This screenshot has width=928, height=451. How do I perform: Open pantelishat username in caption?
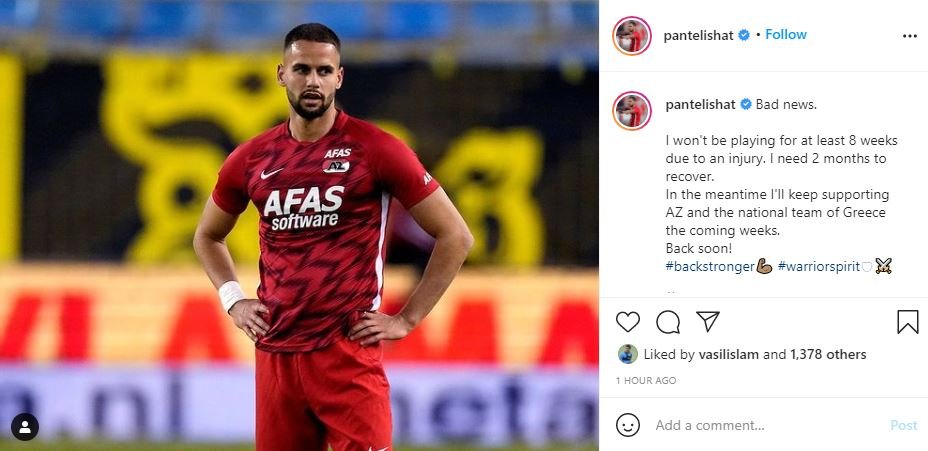700,105
